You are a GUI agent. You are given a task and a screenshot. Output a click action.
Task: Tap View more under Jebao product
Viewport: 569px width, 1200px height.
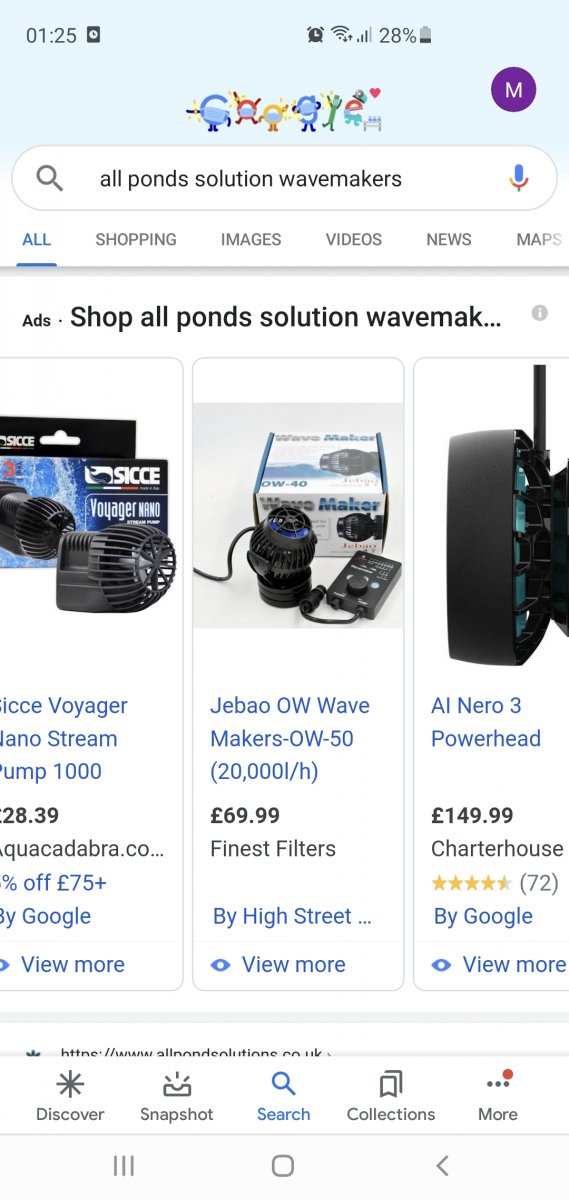coord(279,964)
